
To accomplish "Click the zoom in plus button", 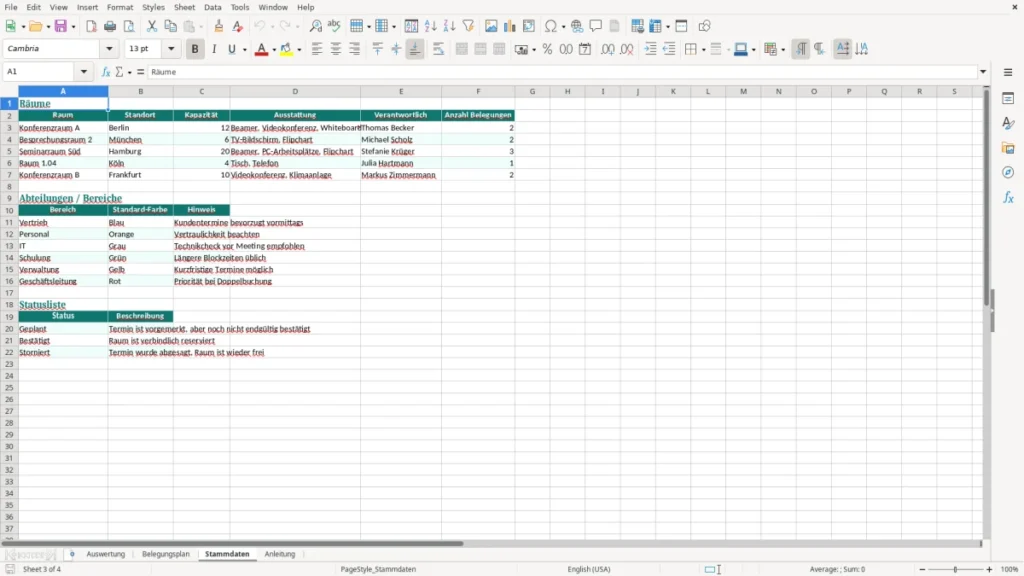I will tap(989, 569).
